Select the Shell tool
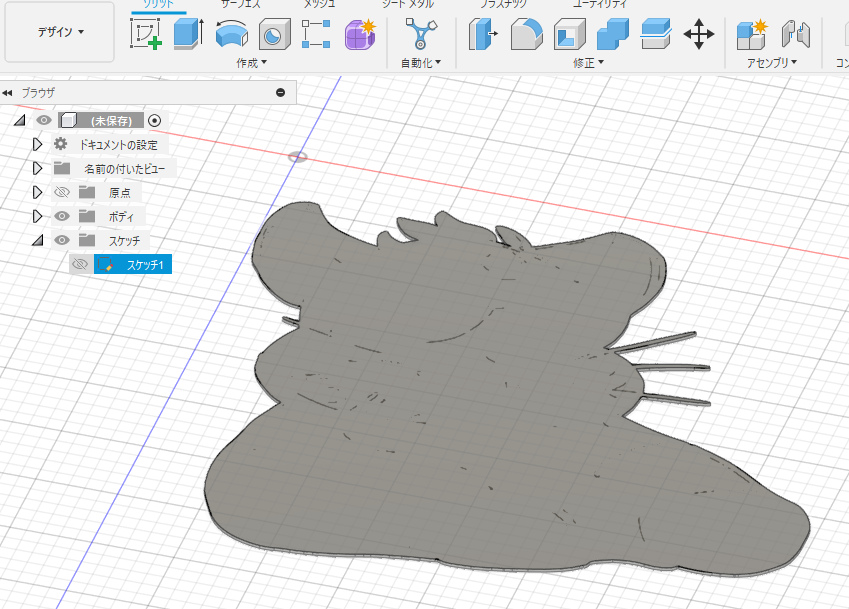 coord(570,34)
